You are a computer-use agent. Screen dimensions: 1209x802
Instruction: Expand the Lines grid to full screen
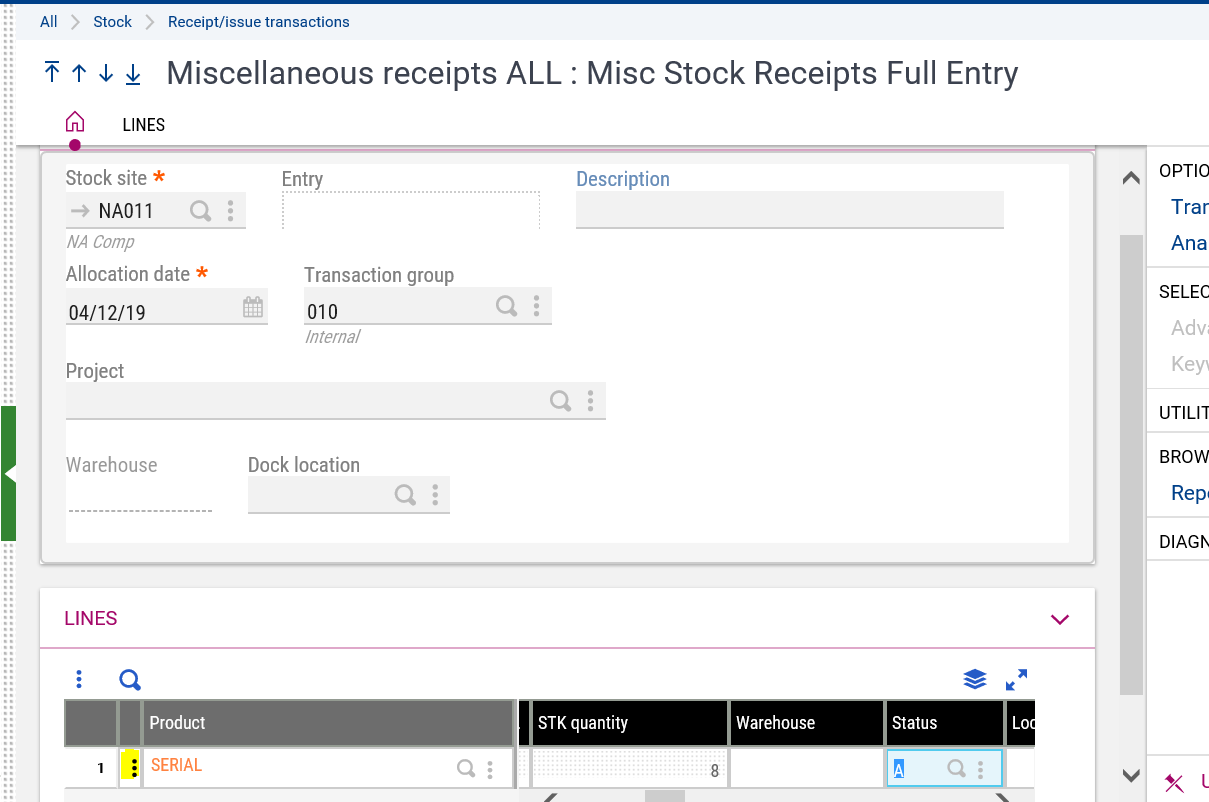tap(1016, 679)
